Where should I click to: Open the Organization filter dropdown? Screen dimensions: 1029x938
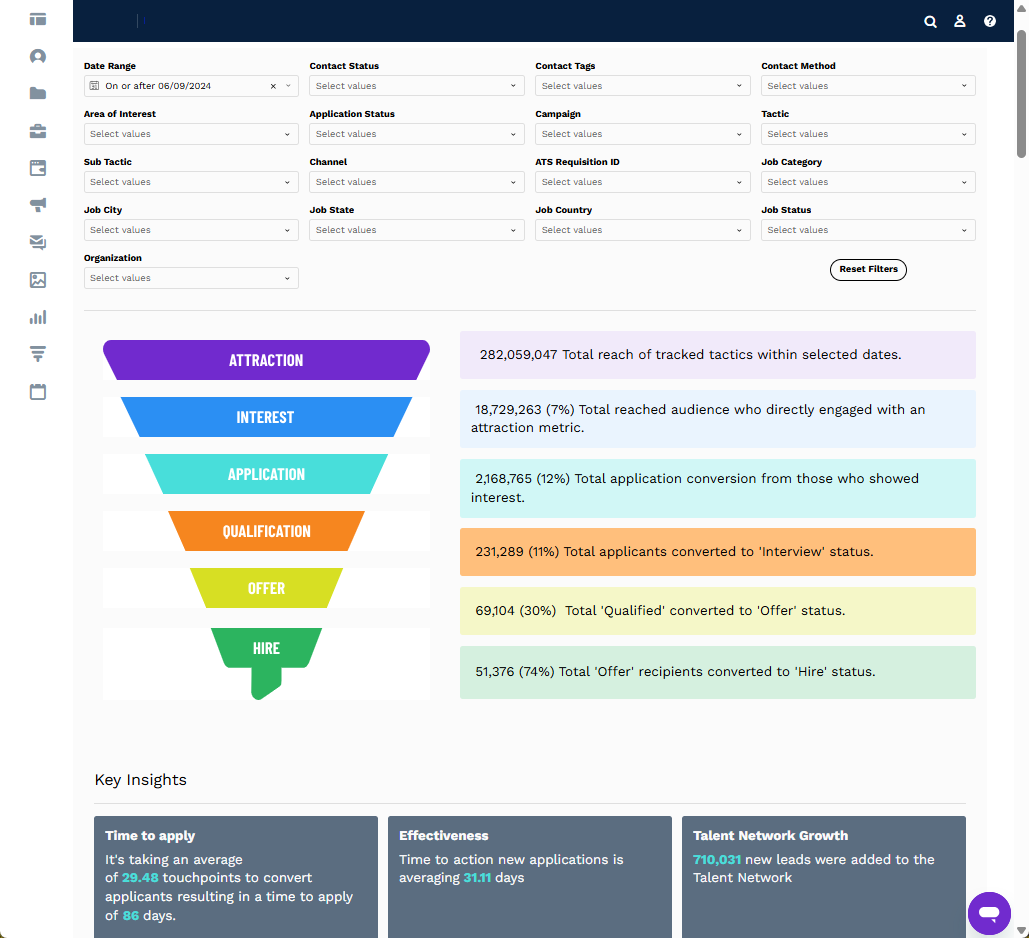pyautogui.click(x=190, y=278)
